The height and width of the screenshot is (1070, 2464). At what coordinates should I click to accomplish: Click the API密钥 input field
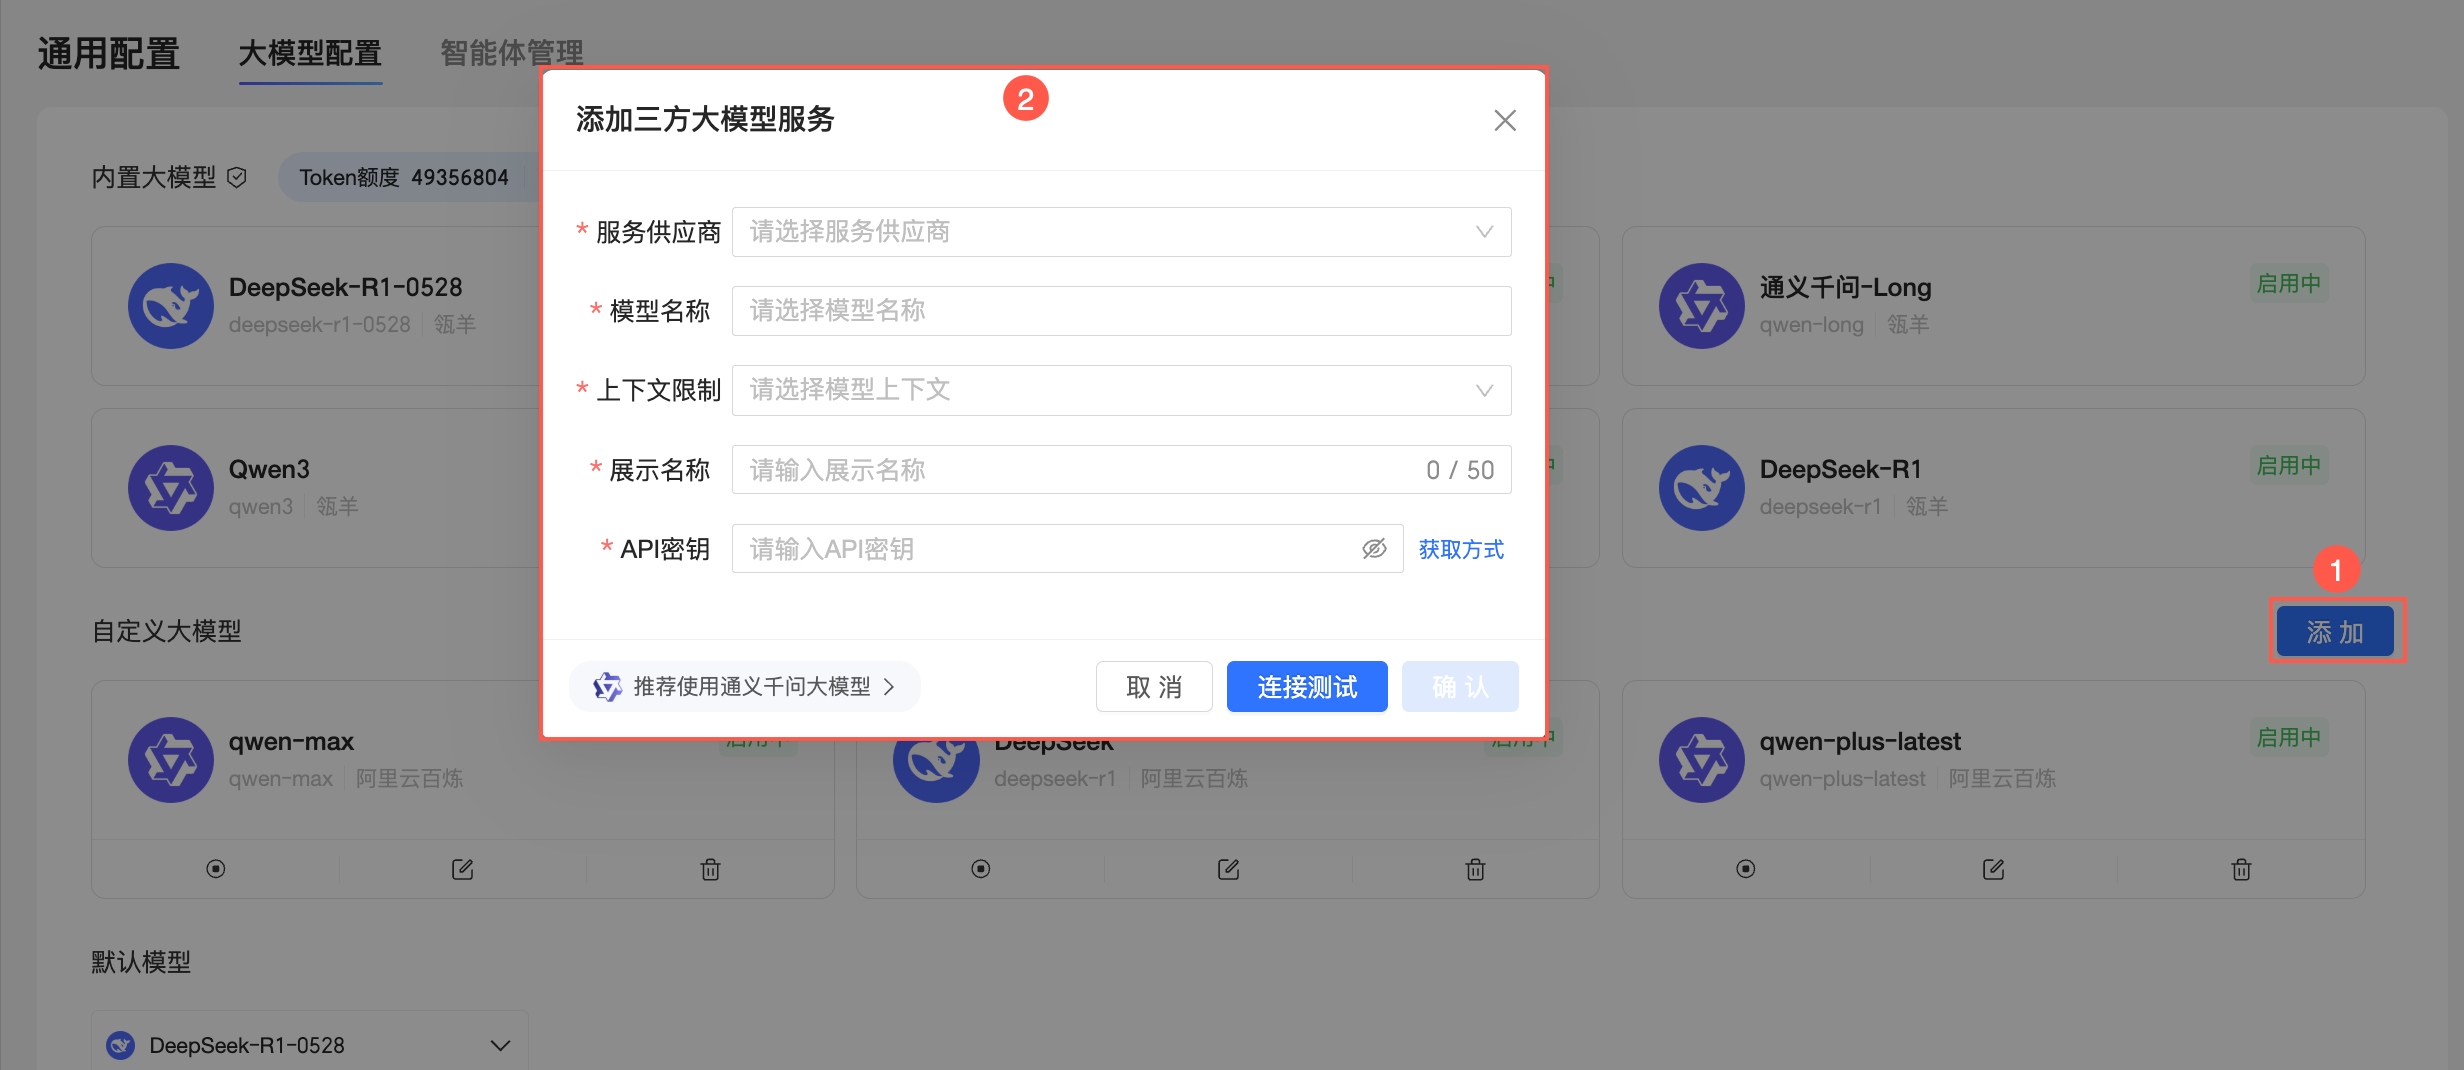click(x=1067, y=549)
